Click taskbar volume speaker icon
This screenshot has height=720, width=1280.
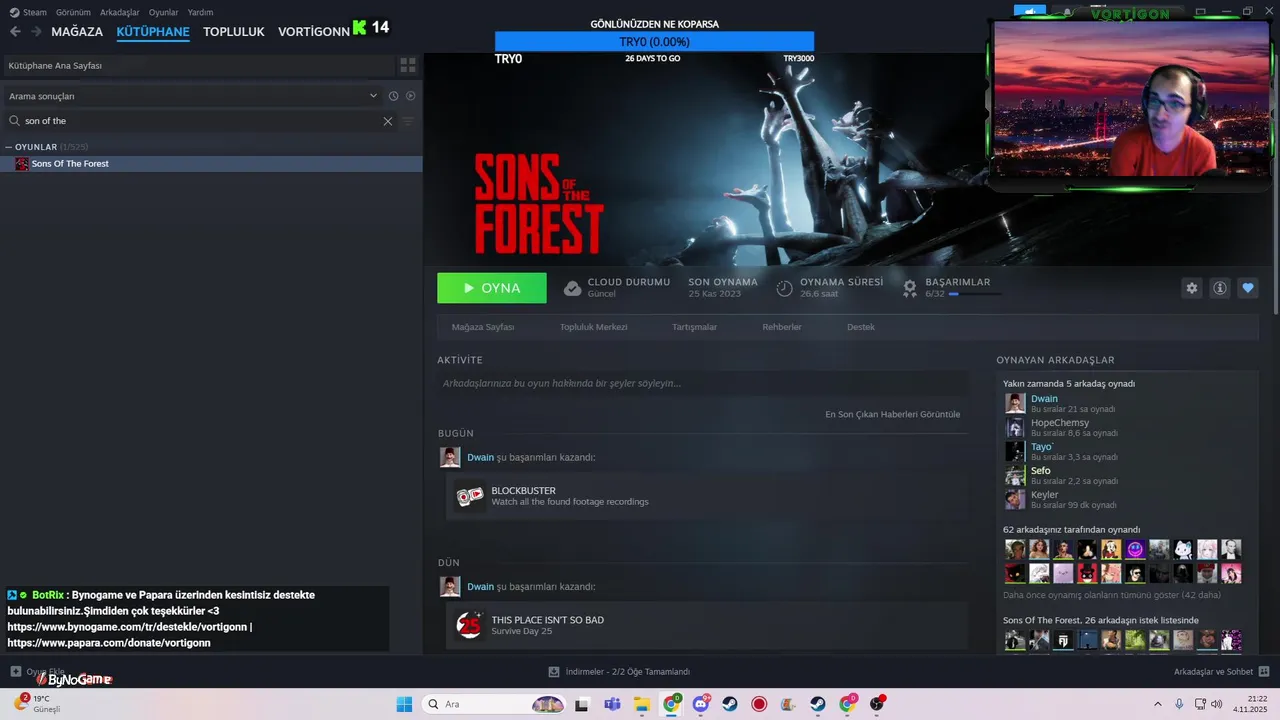point(1216,704)
